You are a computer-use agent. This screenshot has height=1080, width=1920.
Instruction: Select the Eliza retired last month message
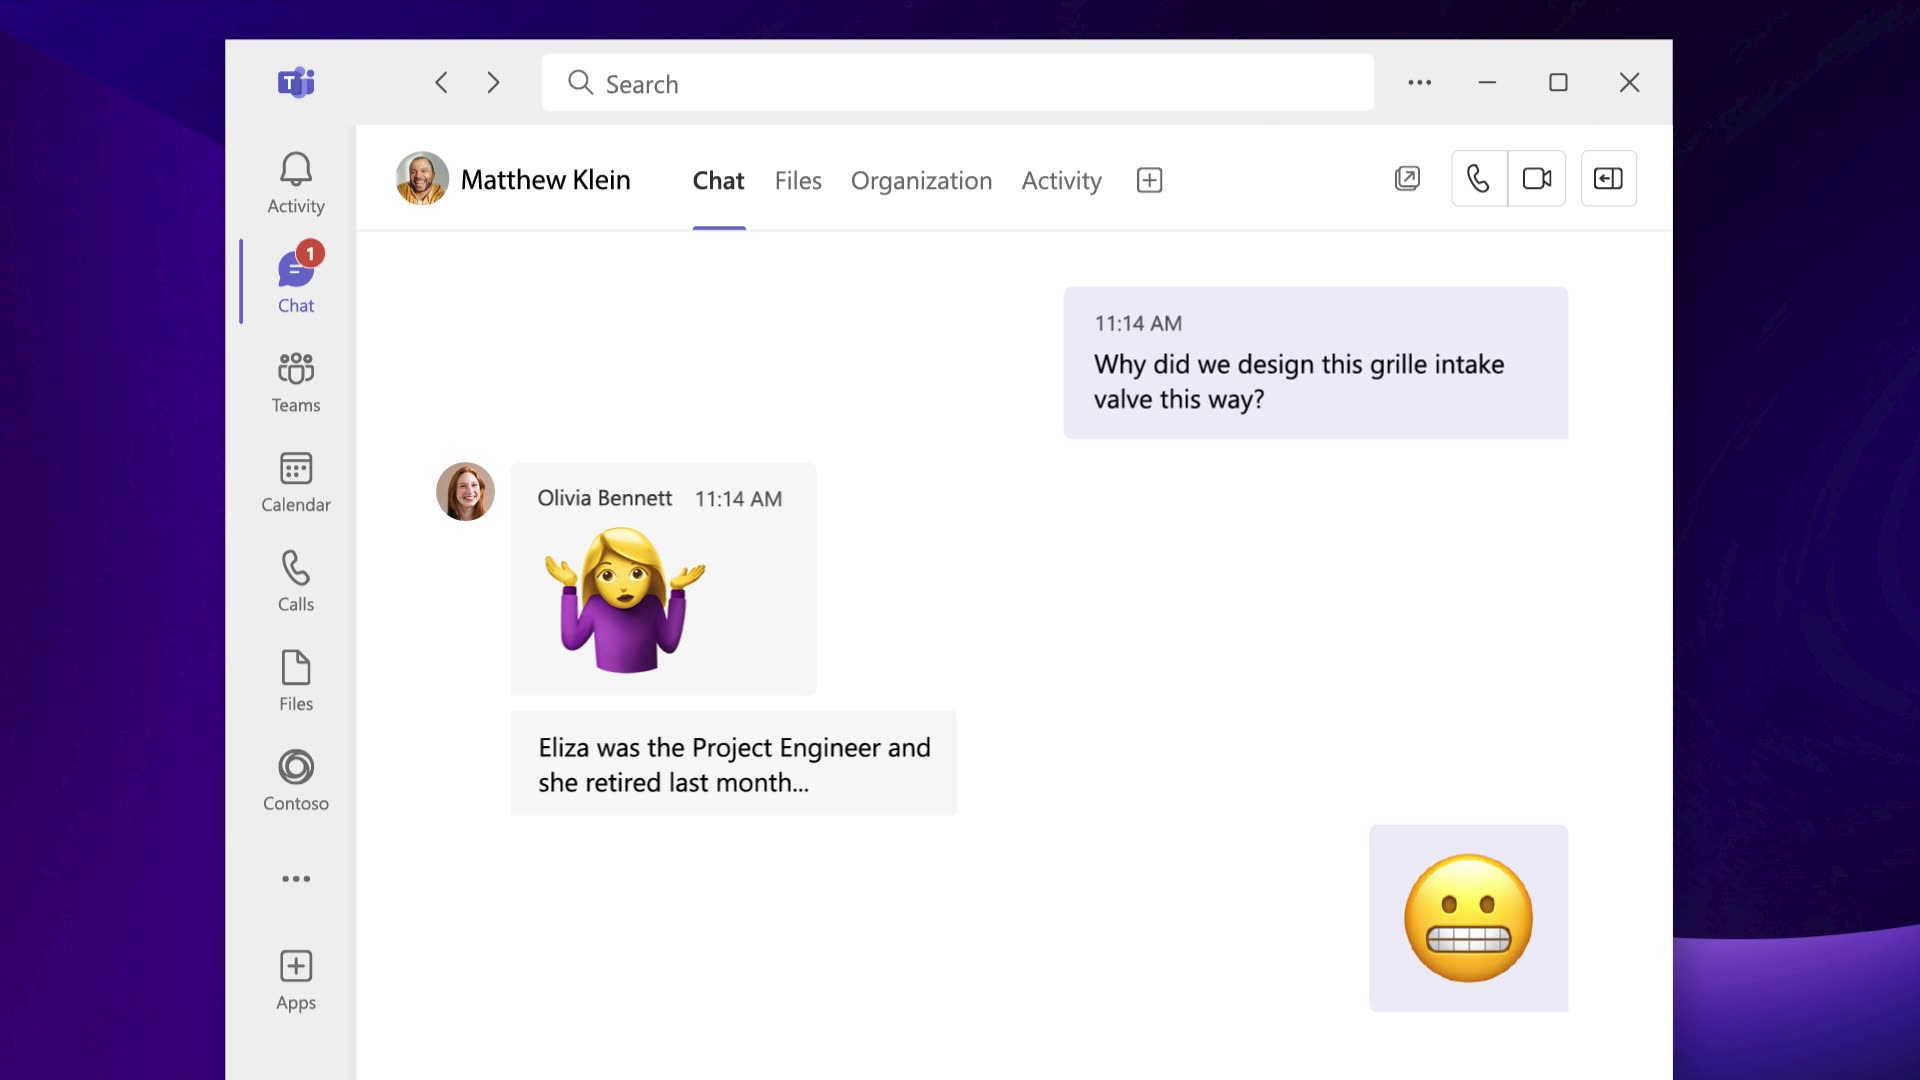[733, 764]
